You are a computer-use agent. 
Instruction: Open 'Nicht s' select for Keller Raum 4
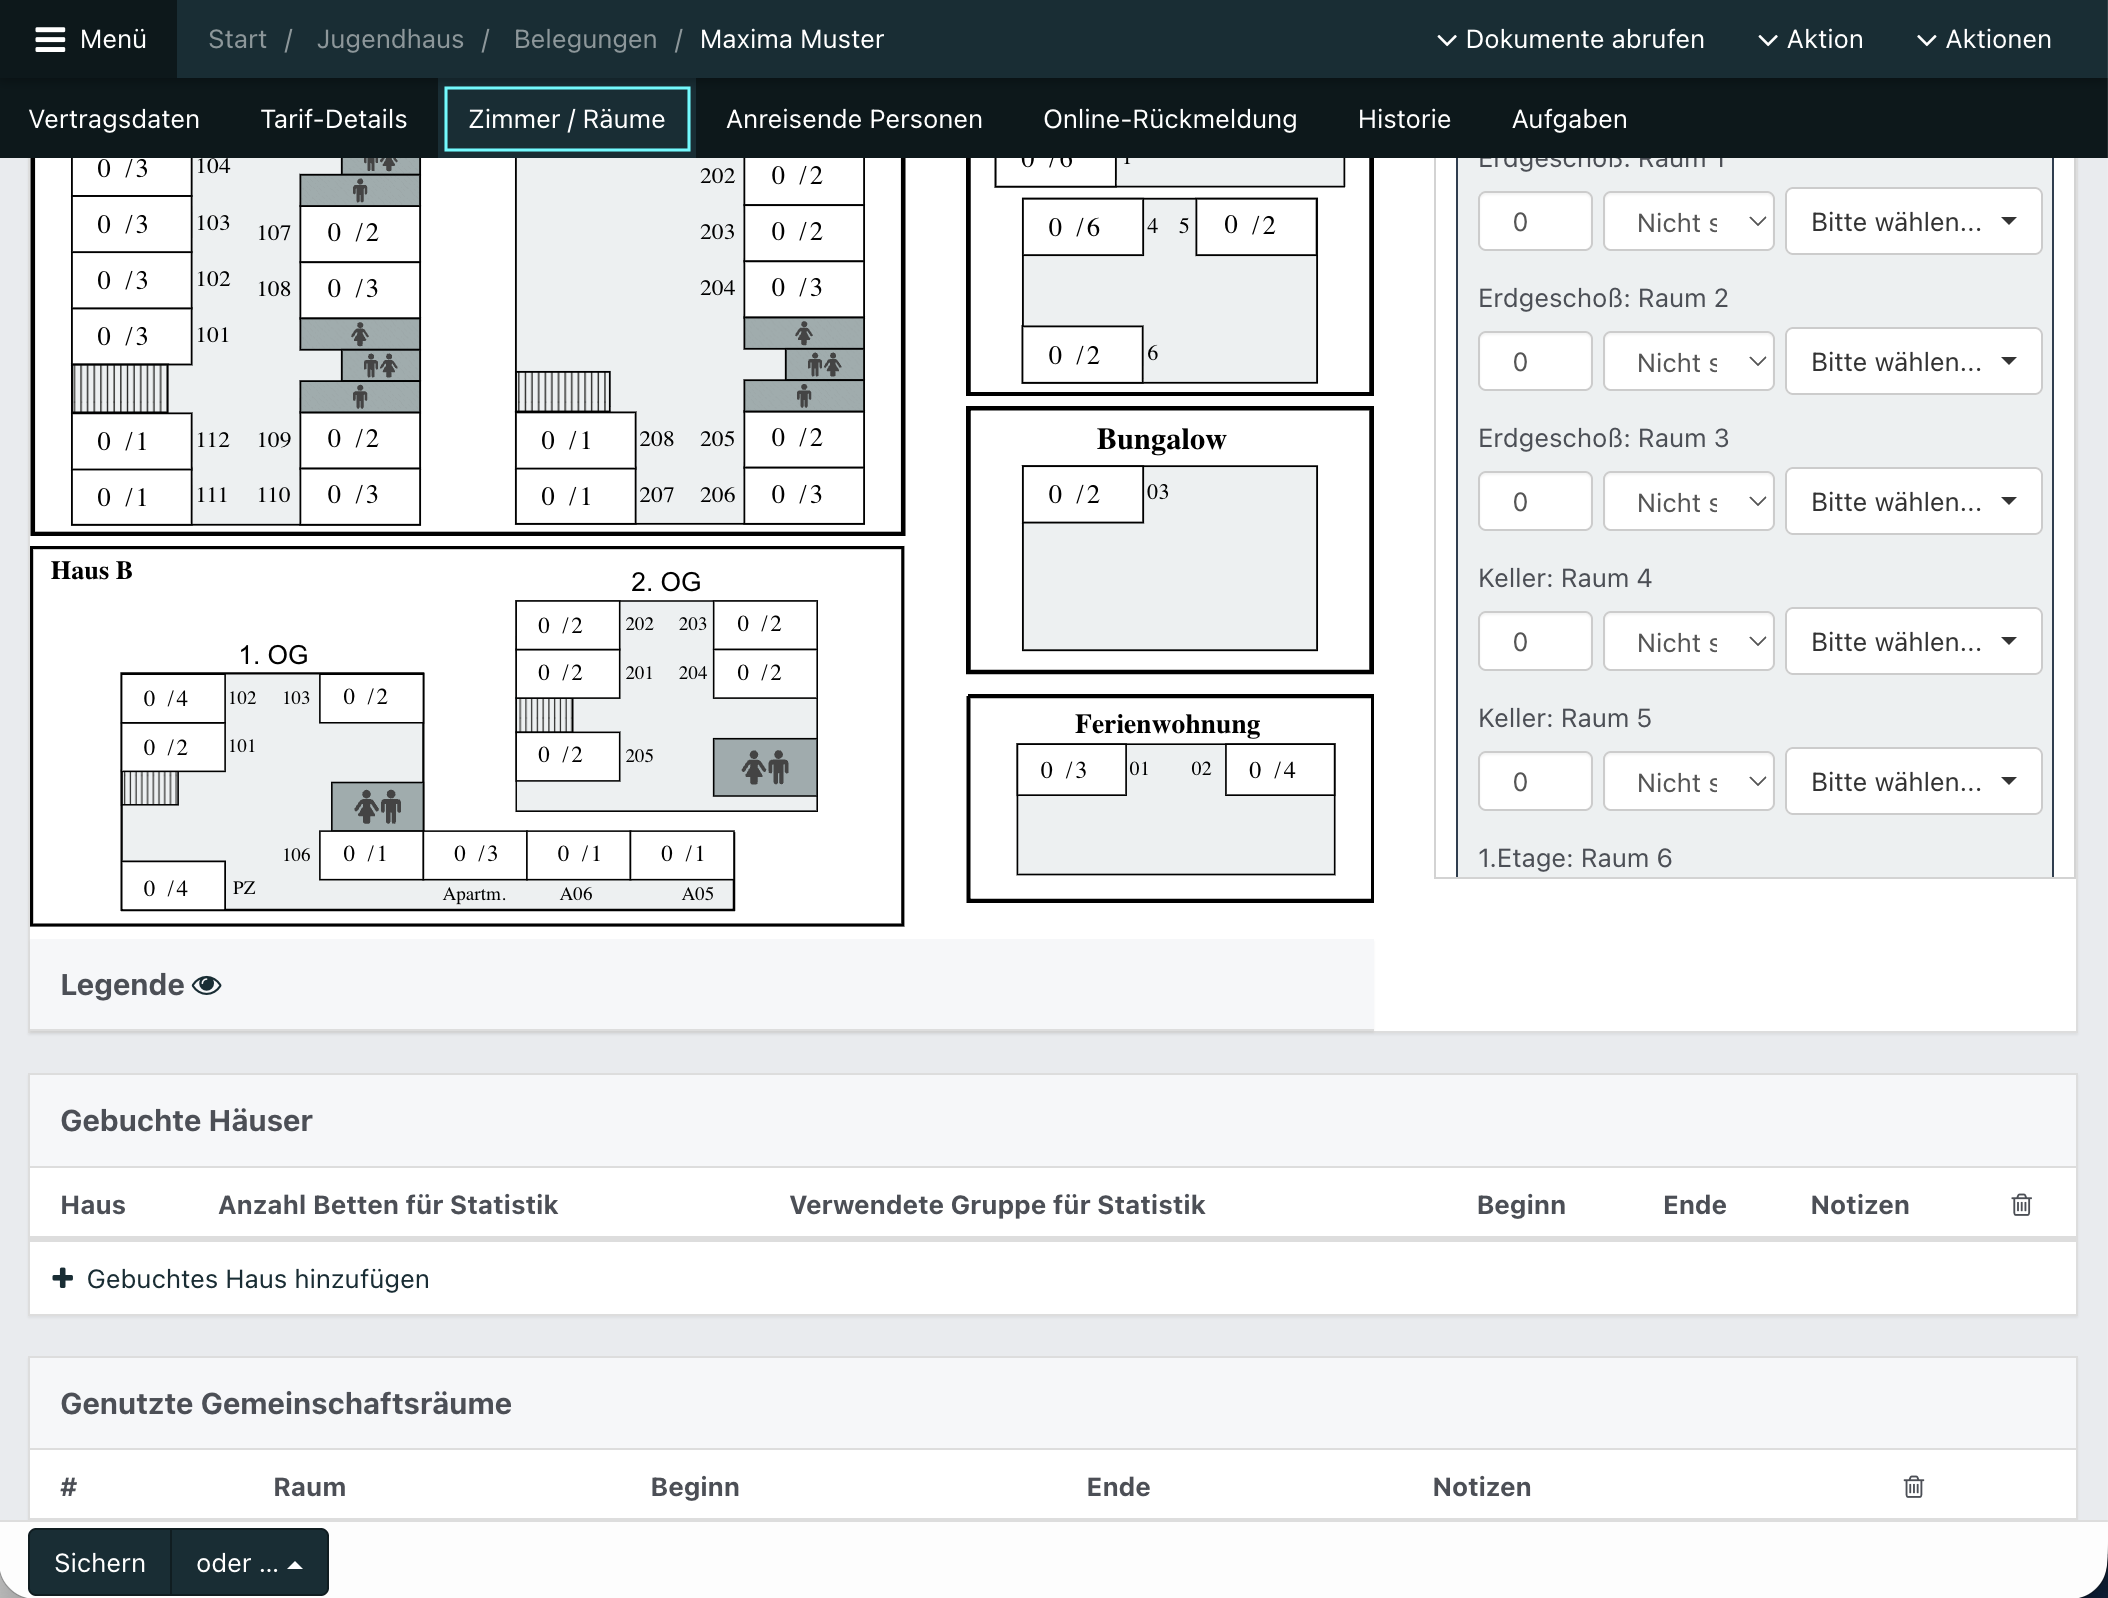coord(1688,642)
